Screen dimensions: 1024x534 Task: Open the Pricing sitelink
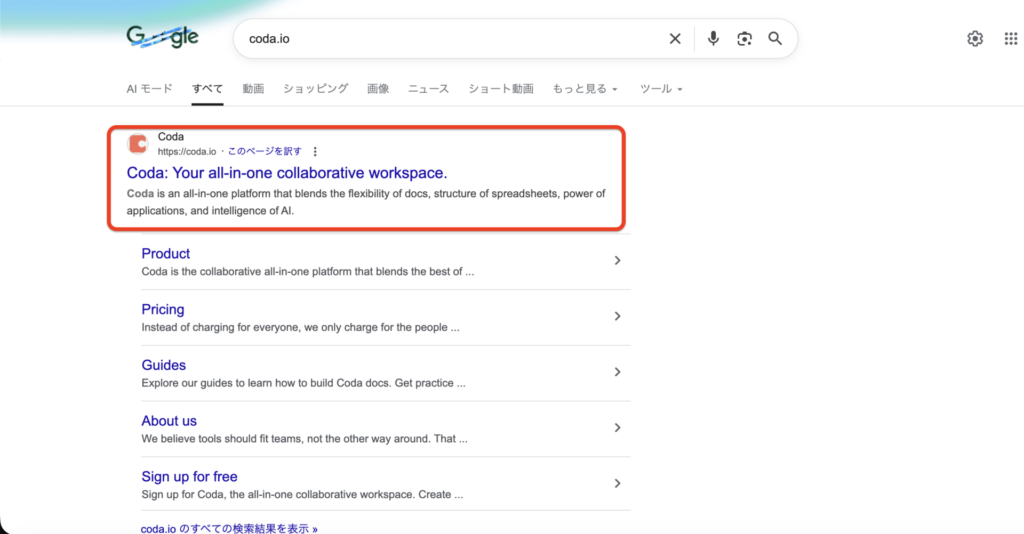[163, 309]
